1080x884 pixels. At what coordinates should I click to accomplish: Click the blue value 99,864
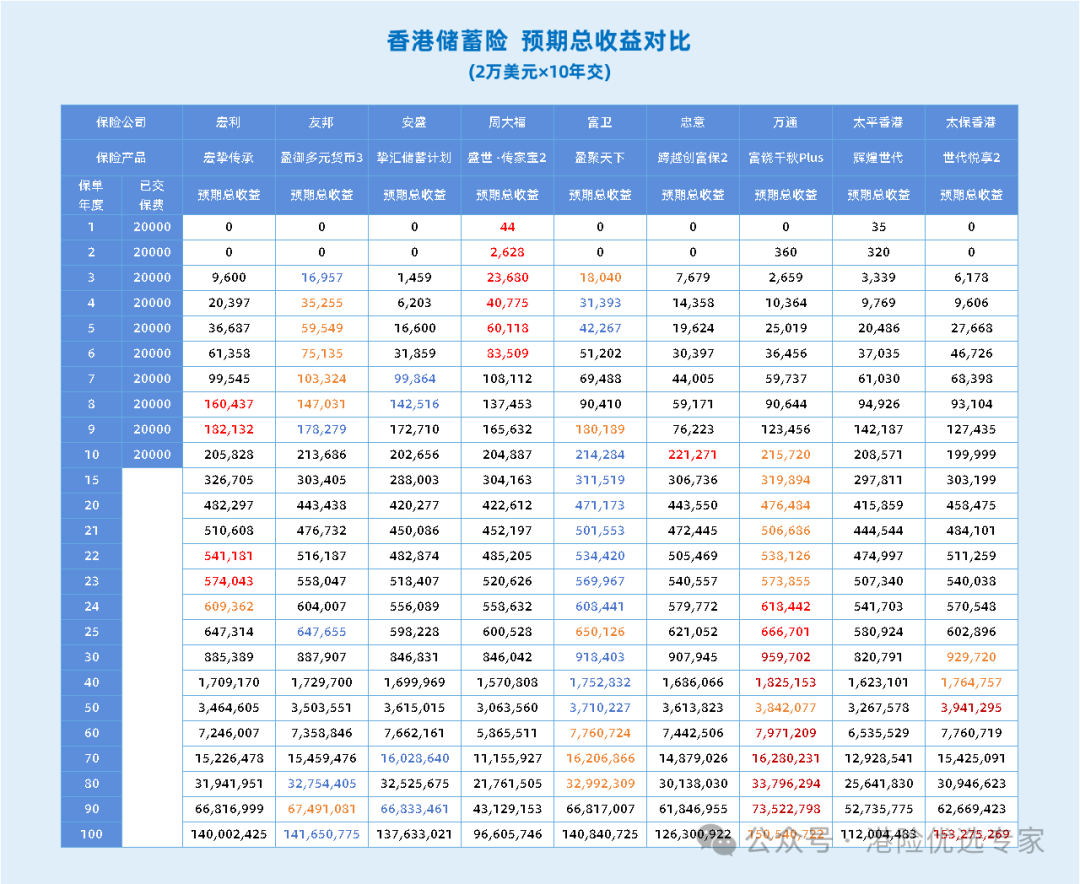[x=415, y=378]
